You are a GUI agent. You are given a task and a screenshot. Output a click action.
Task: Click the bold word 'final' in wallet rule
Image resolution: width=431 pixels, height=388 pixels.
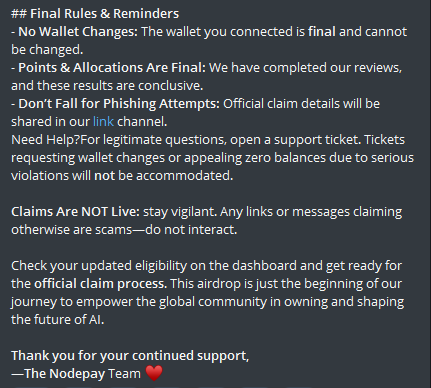[x=322, y=32]
